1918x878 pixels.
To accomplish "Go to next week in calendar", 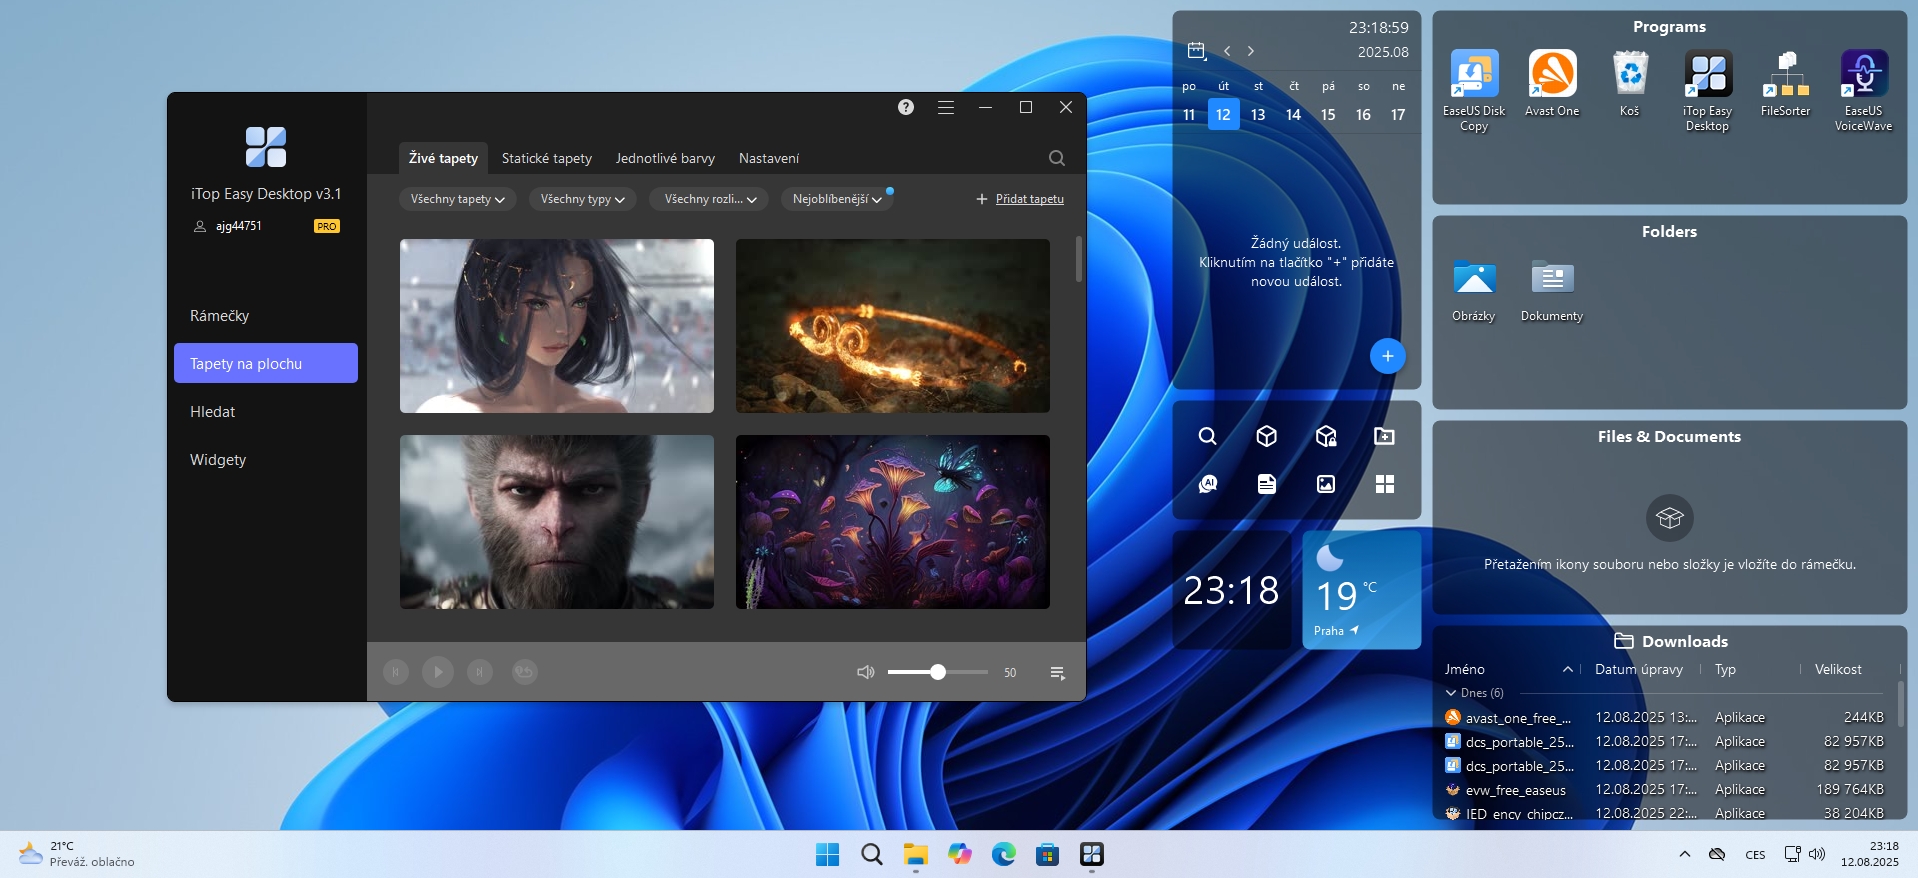I will coord(1251,51).
